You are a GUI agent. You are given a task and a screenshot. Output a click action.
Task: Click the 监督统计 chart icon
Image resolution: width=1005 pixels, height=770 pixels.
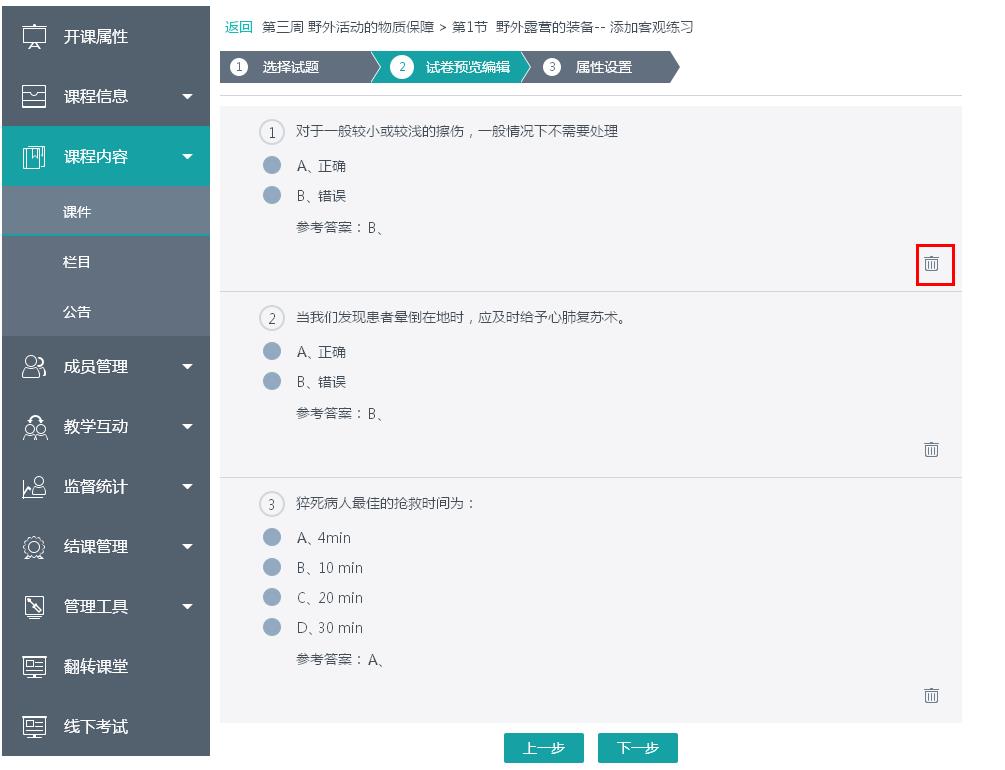click(x=35, y=487)
